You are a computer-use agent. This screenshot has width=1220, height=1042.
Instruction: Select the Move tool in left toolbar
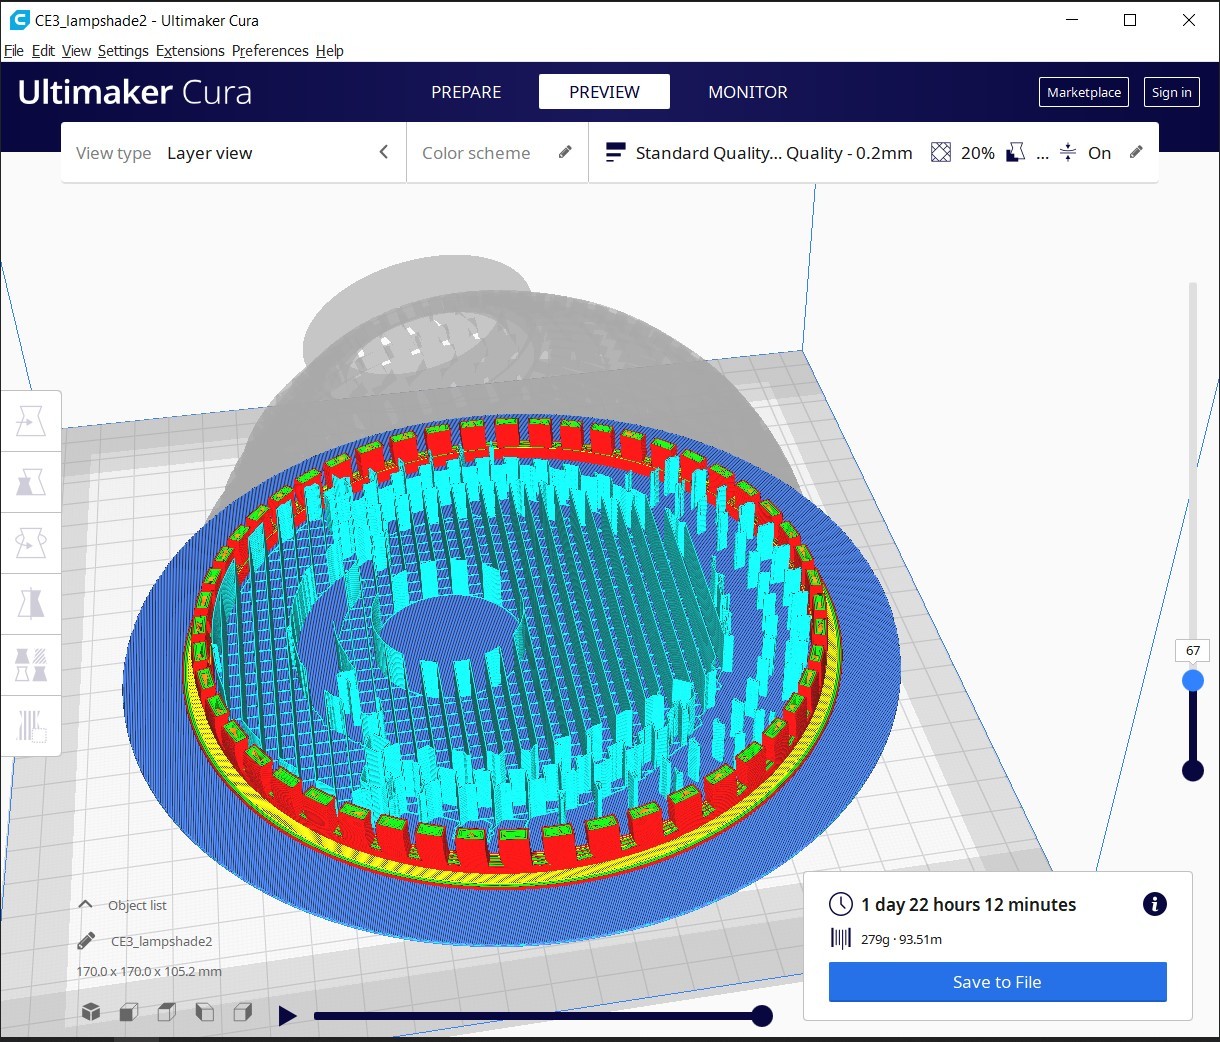[31, 422]
